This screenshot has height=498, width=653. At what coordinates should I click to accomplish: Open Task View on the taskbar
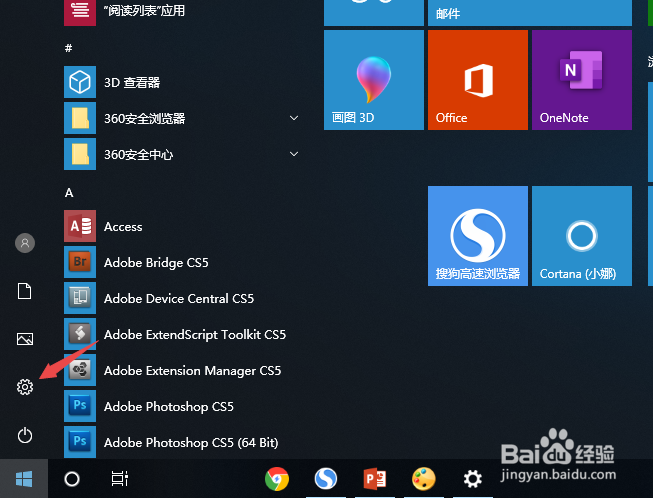pyautogui.click(x=120, y=479)
